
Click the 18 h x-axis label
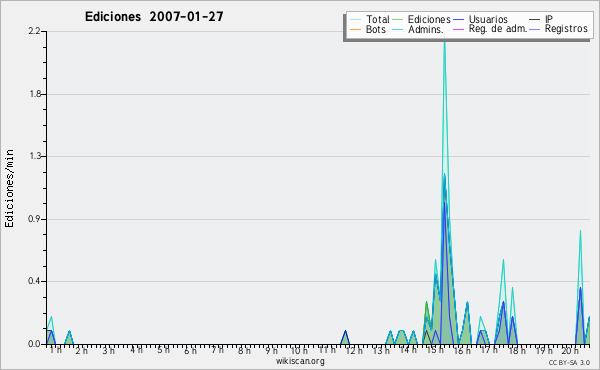517,350
